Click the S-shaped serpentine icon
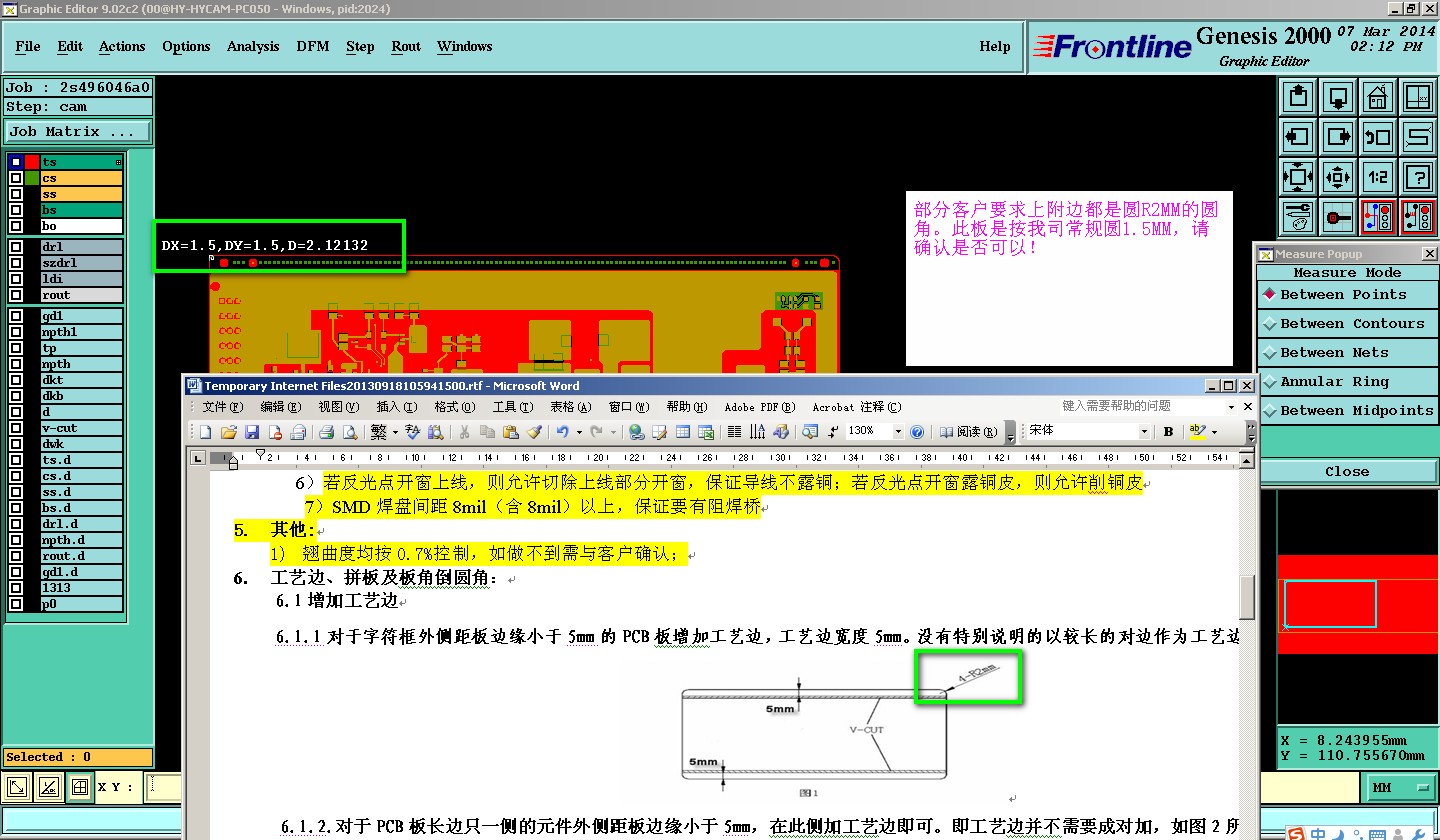The height and width of the screenshot is (840, 1440). point(1418,136)
